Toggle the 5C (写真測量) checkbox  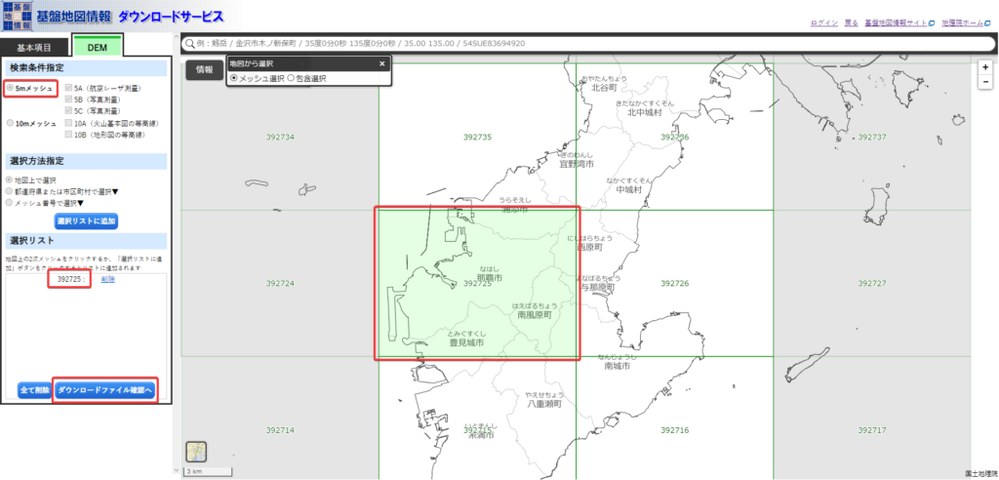point(68,111)
